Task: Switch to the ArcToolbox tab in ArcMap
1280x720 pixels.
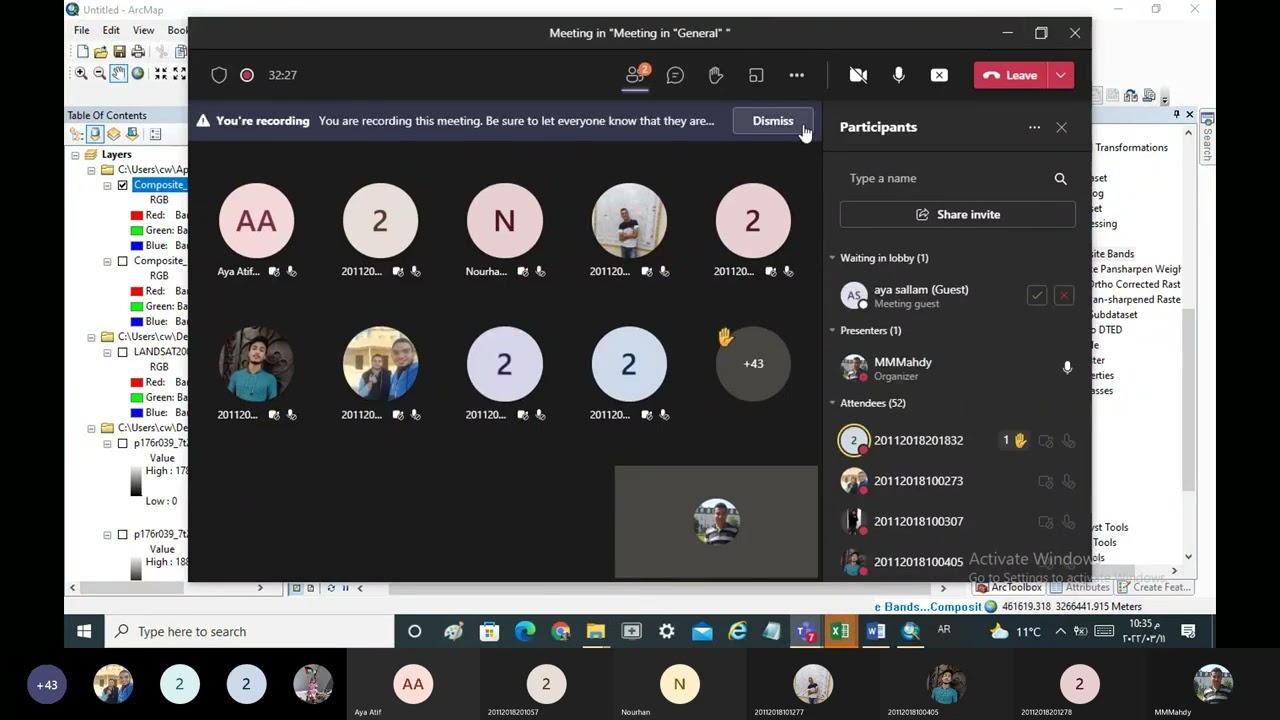Action: click(x=1009, y=587)
